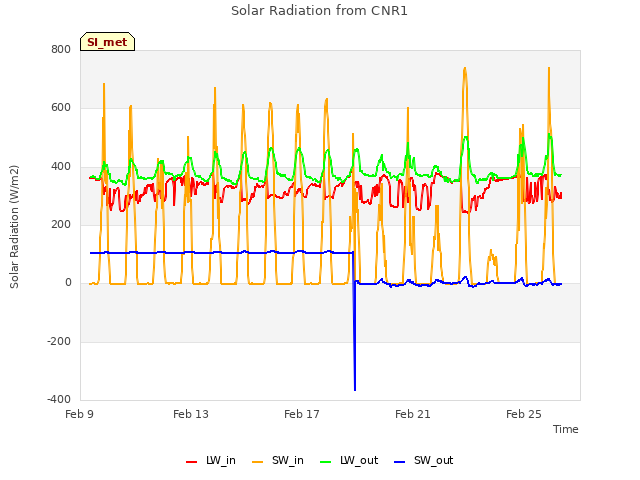Click the tallest orange SW_in peak near Feb 23

pos(465,69)
